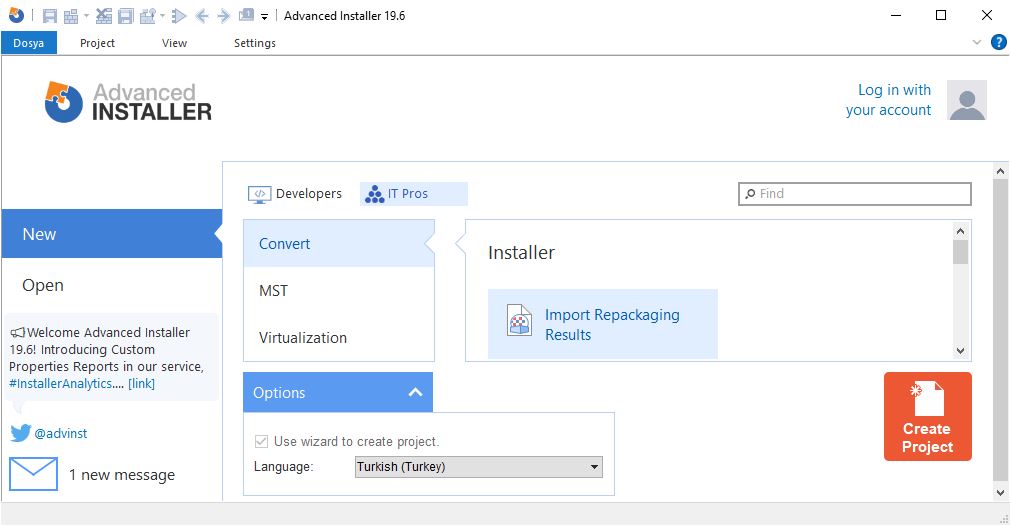Open the View ribbon tab
The height and width of the screenshot is (526, 1011).
(174, 43)
